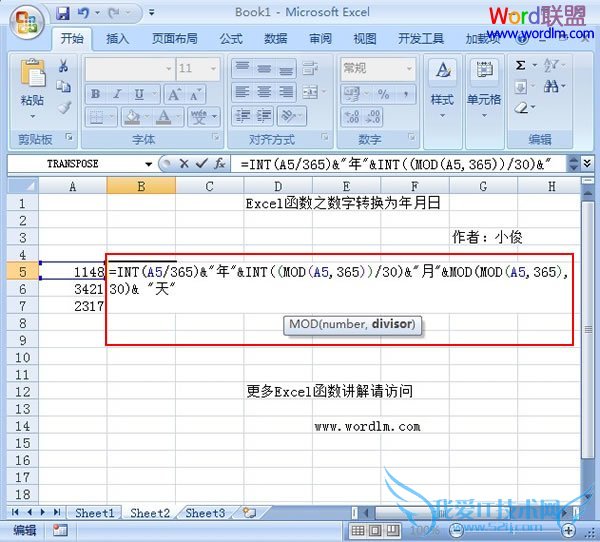Open the font name dropdown
Image resolution: width=600 pixels, height=542 pixels.
(168, 69)
